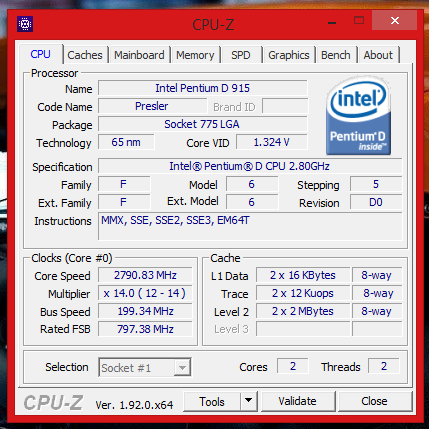This screenshot has width=429, height=429.
Task: Click the Bus Speed value '199.34 MHz'
Action: [145, 311]
